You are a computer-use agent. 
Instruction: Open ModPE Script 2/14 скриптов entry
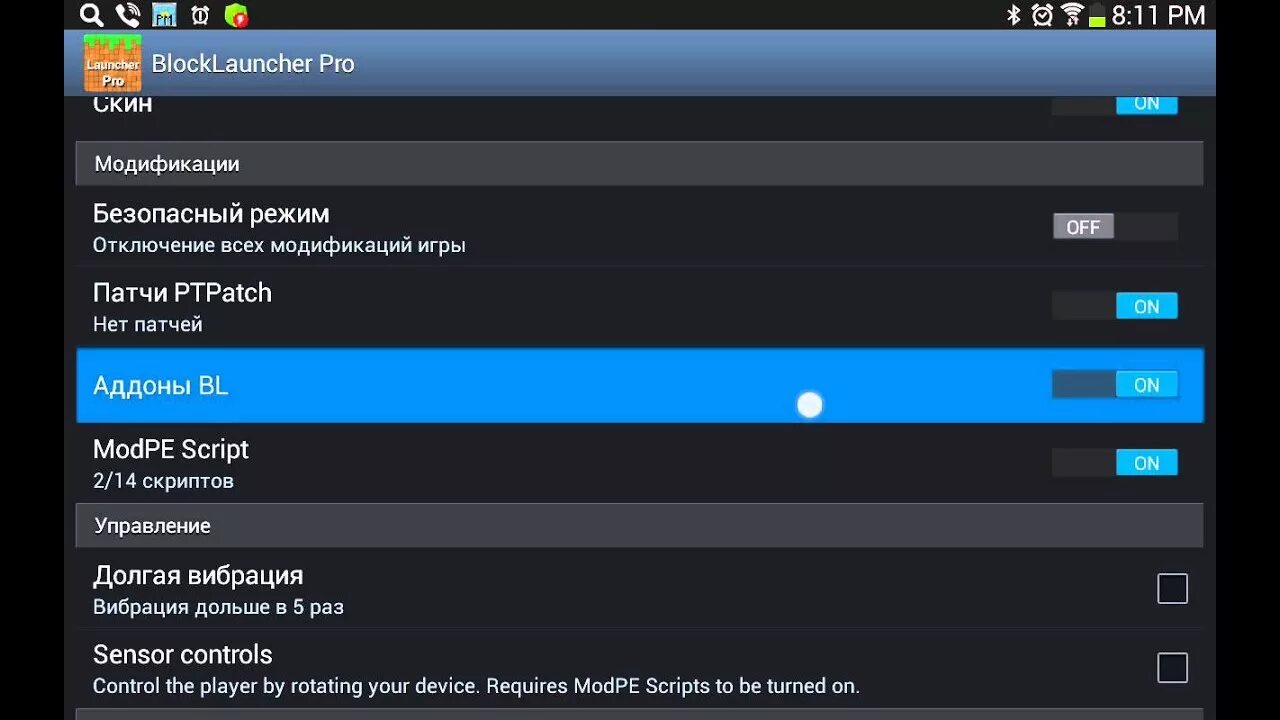[x=640, y=464]
